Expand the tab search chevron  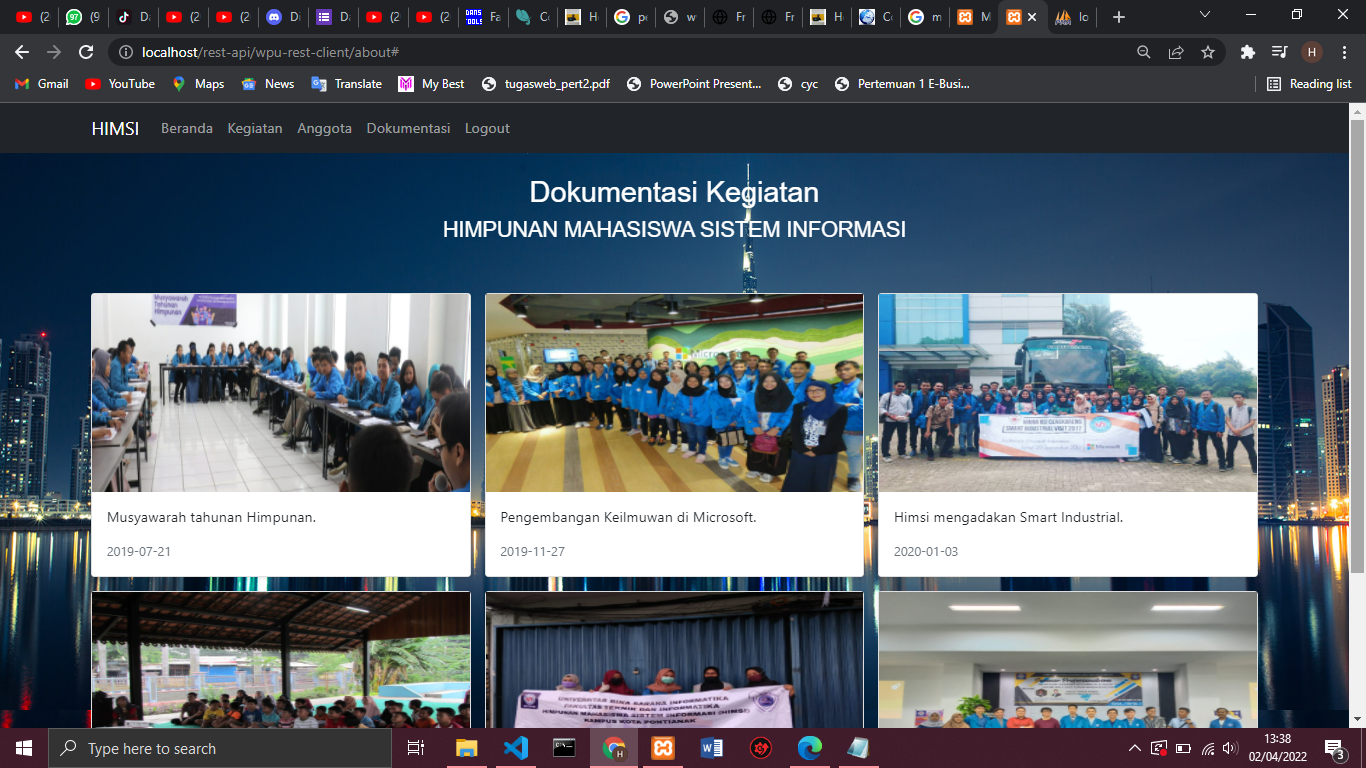click(1204, 16)
